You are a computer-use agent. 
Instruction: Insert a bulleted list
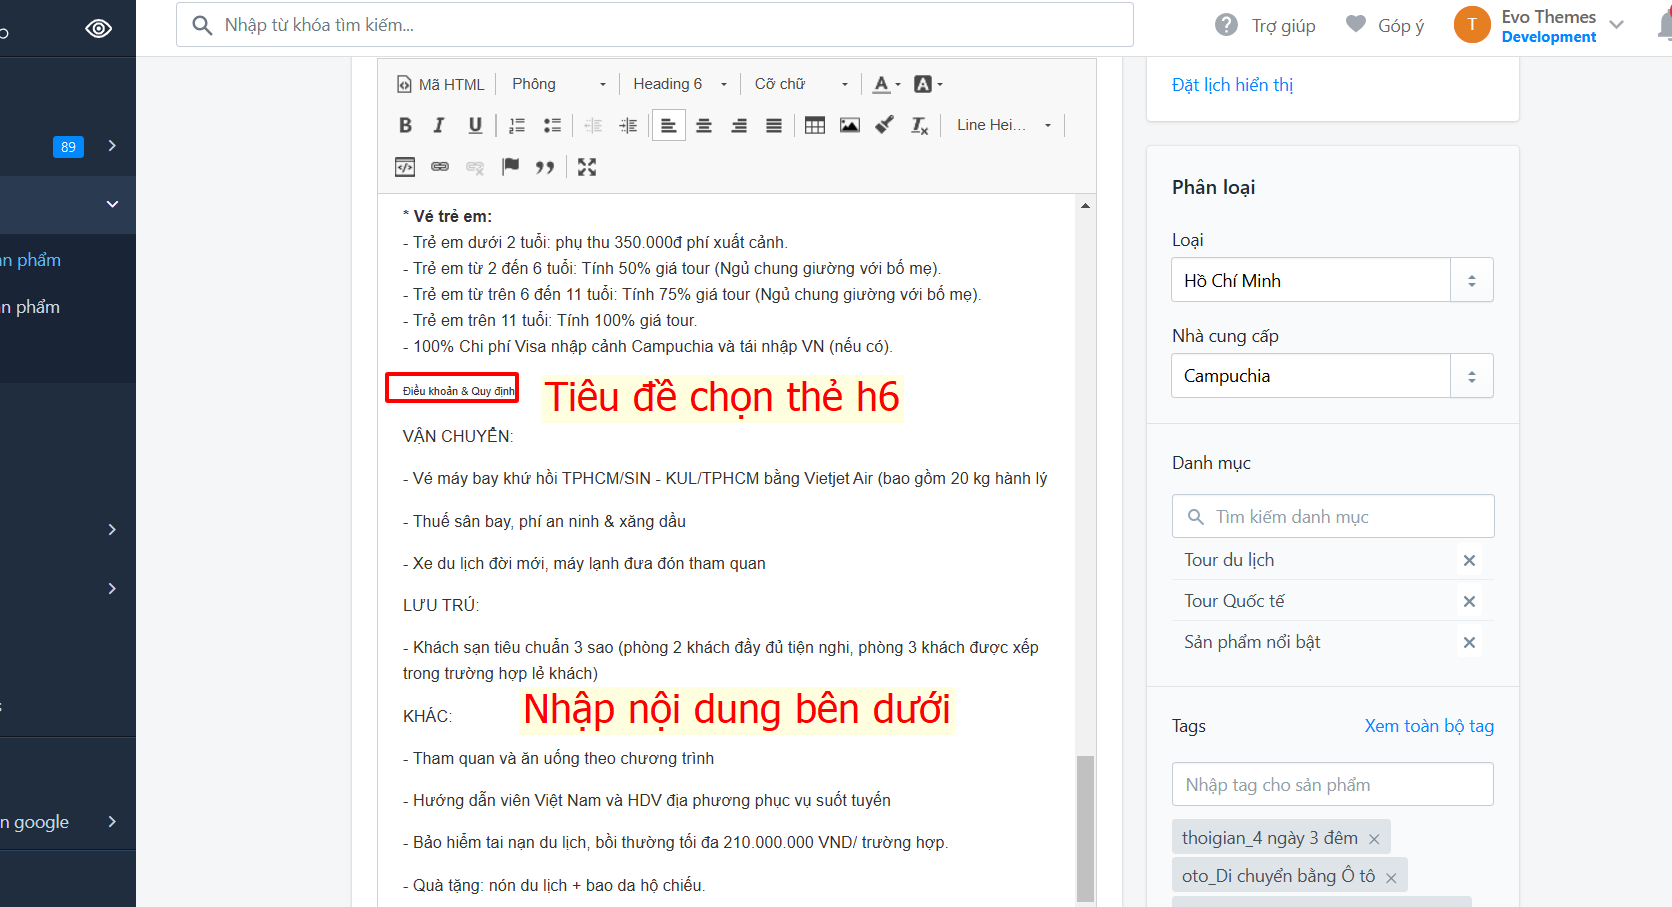click(x=552, y=125)
